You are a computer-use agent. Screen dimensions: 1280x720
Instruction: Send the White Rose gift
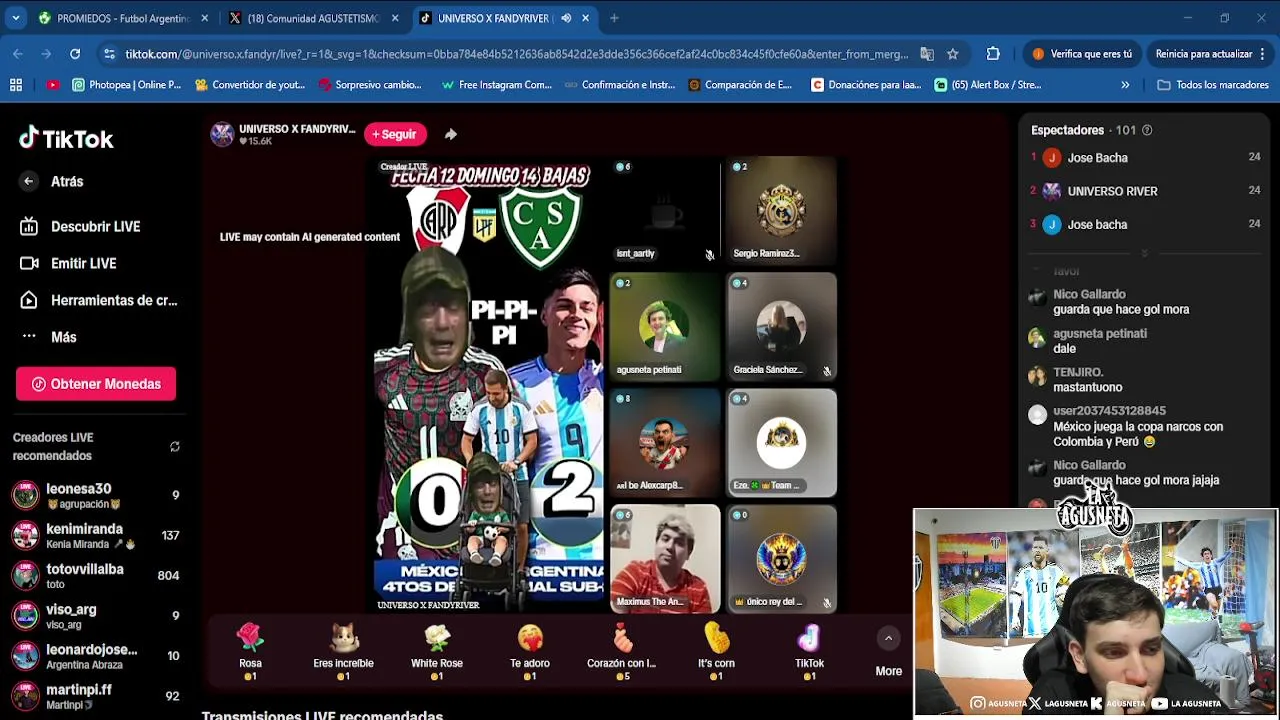pos(437,652)
